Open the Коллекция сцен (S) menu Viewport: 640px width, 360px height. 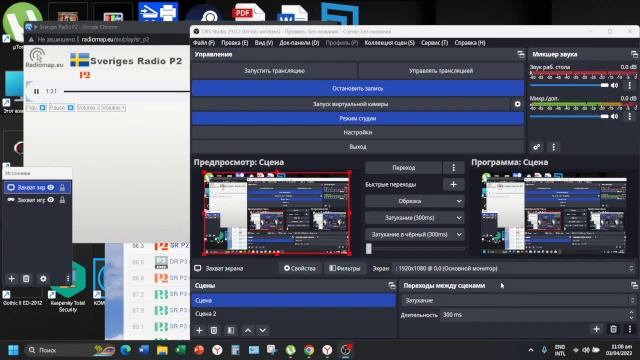pos(389,43)
